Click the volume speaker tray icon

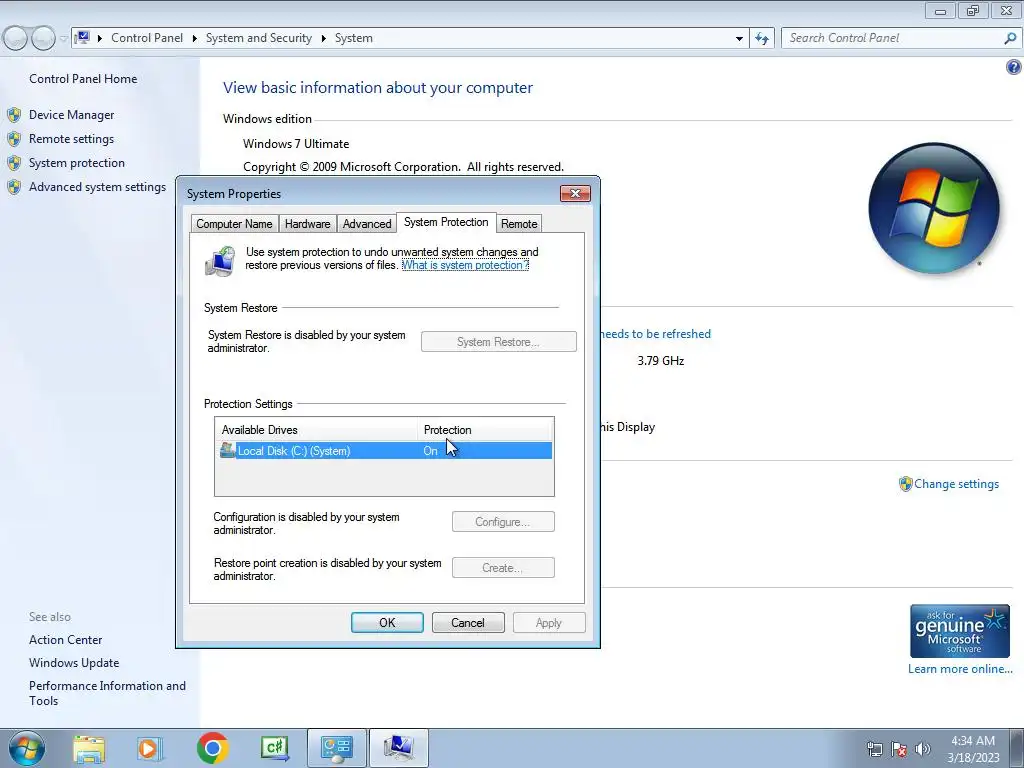pos(923,749)
